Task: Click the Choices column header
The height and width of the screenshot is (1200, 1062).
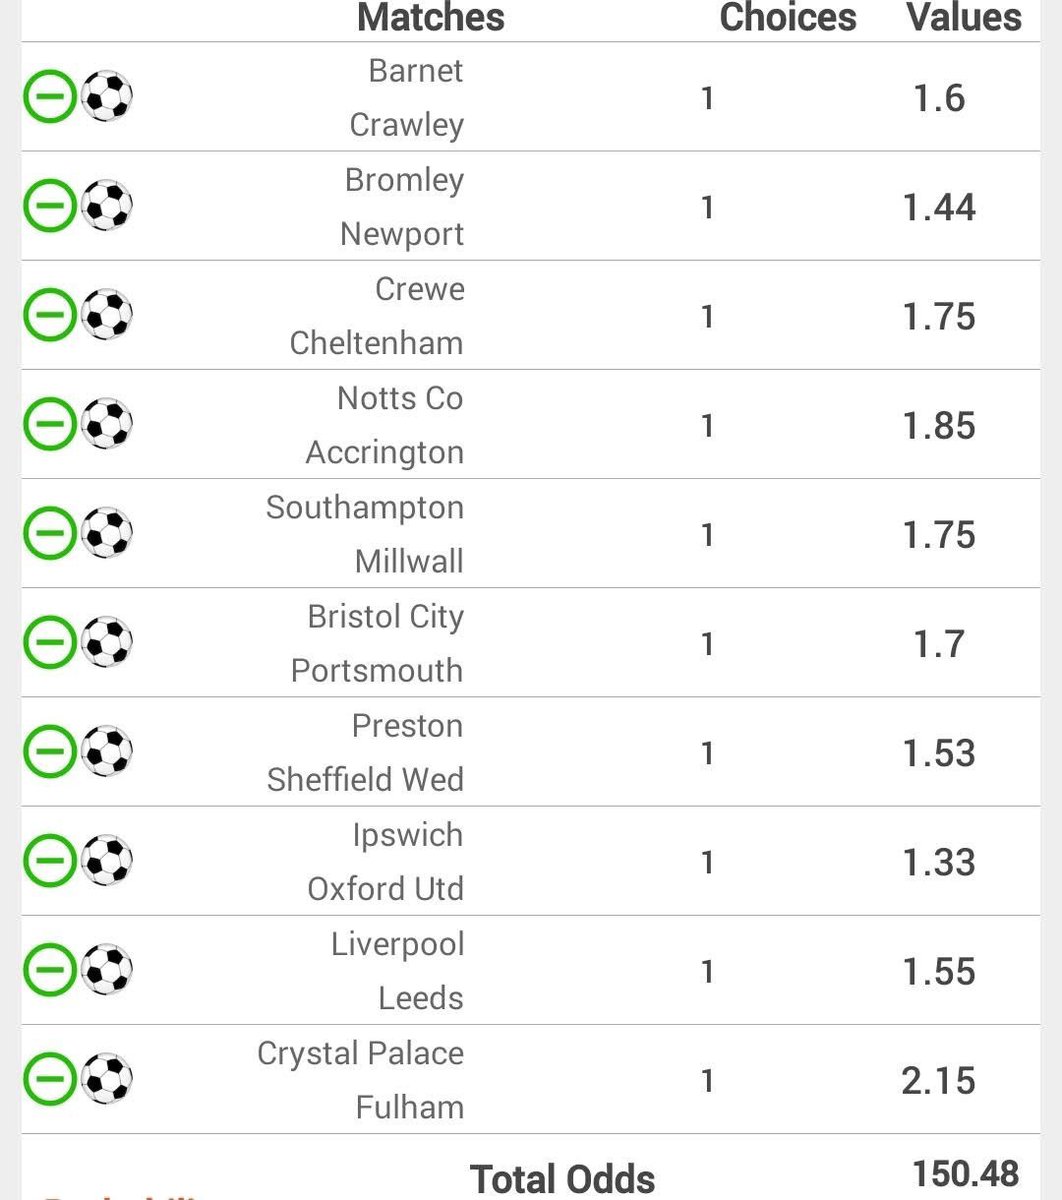Action: click(788, 17)
